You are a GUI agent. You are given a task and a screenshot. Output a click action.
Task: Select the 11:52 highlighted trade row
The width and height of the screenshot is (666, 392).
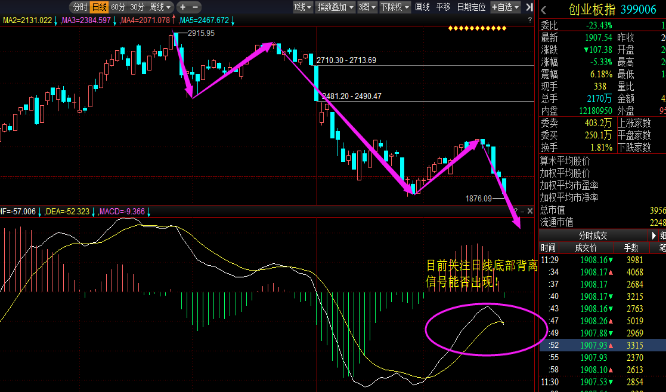pos(602,345)
